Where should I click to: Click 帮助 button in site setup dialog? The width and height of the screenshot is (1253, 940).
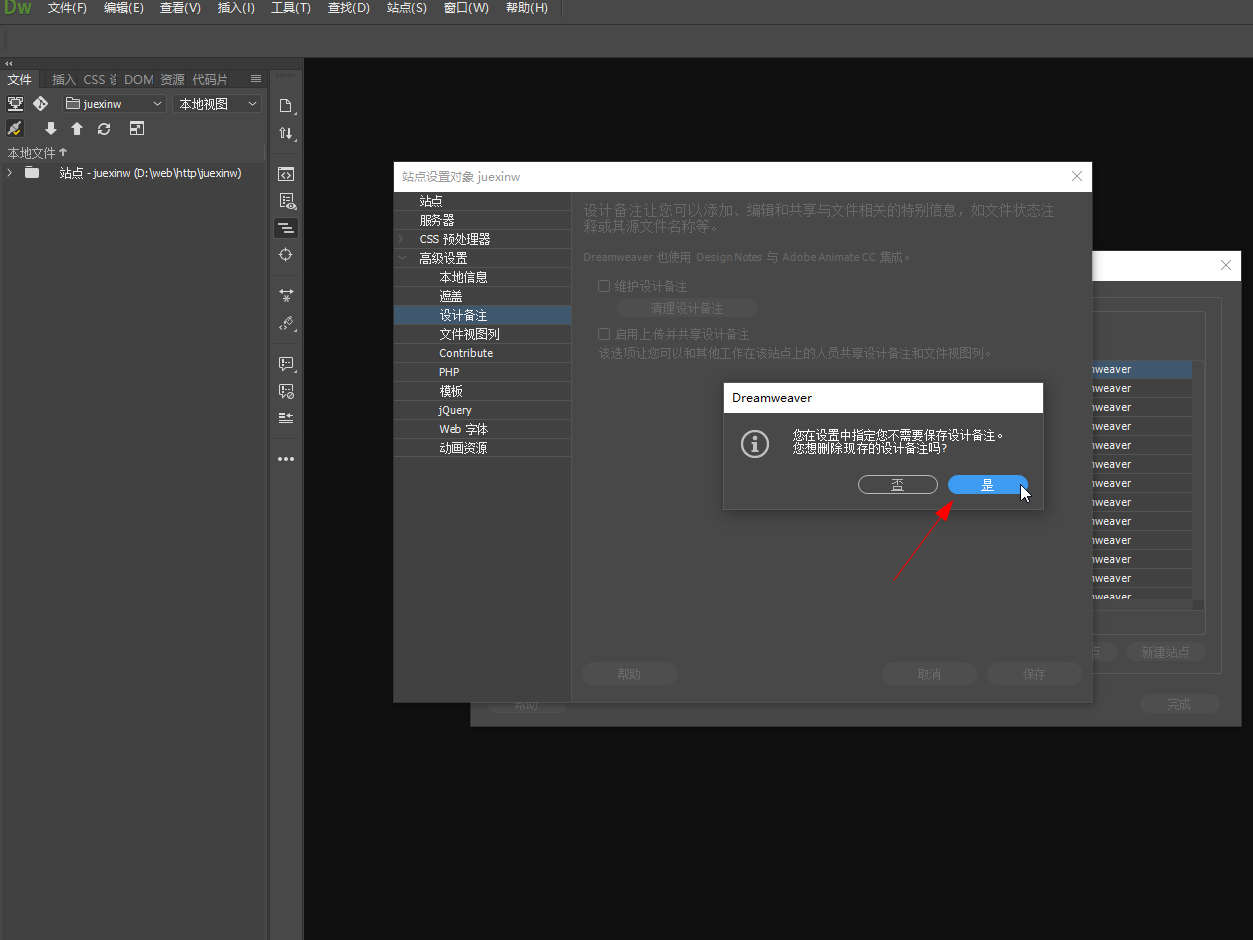click(x=629, y=674)
